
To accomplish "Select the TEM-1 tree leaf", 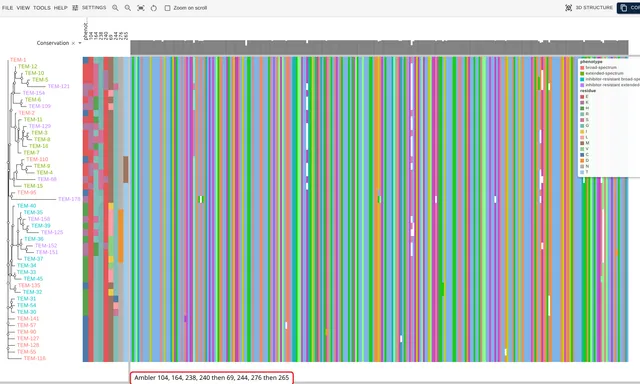I will (18, 60).
